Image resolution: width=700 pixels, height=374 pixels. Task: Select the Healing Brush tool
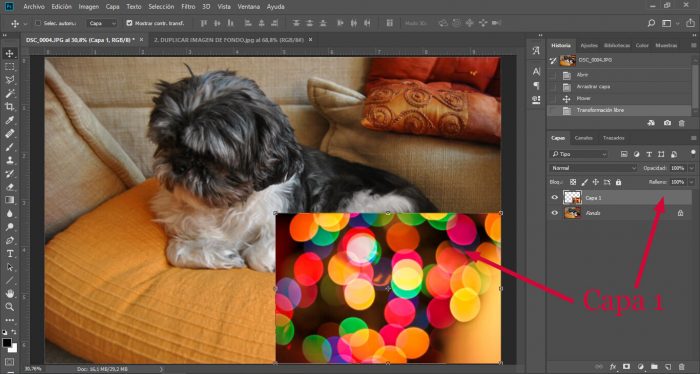(x=9, y=133)
